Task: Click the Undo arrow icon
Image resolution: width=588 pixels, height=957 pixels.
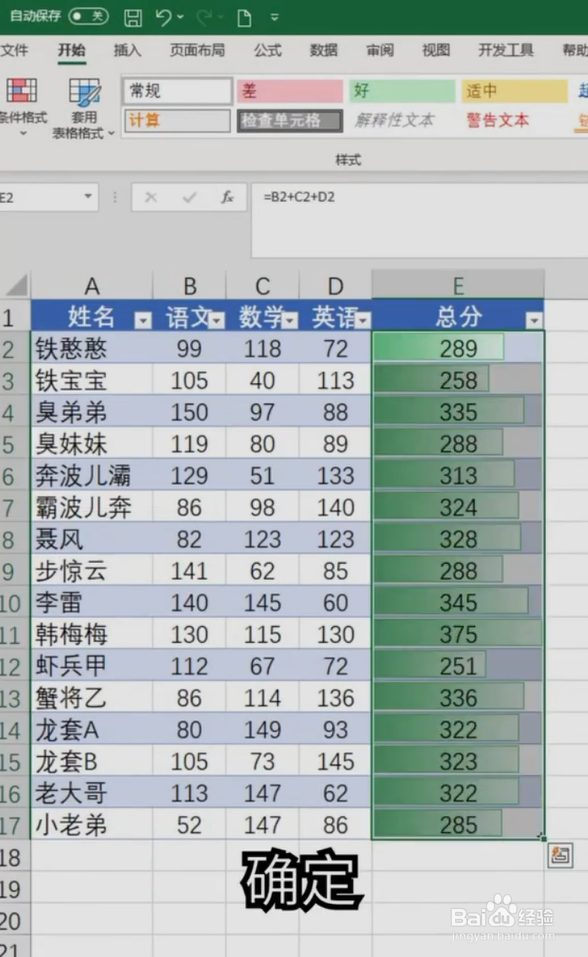Action: [164, 17]
